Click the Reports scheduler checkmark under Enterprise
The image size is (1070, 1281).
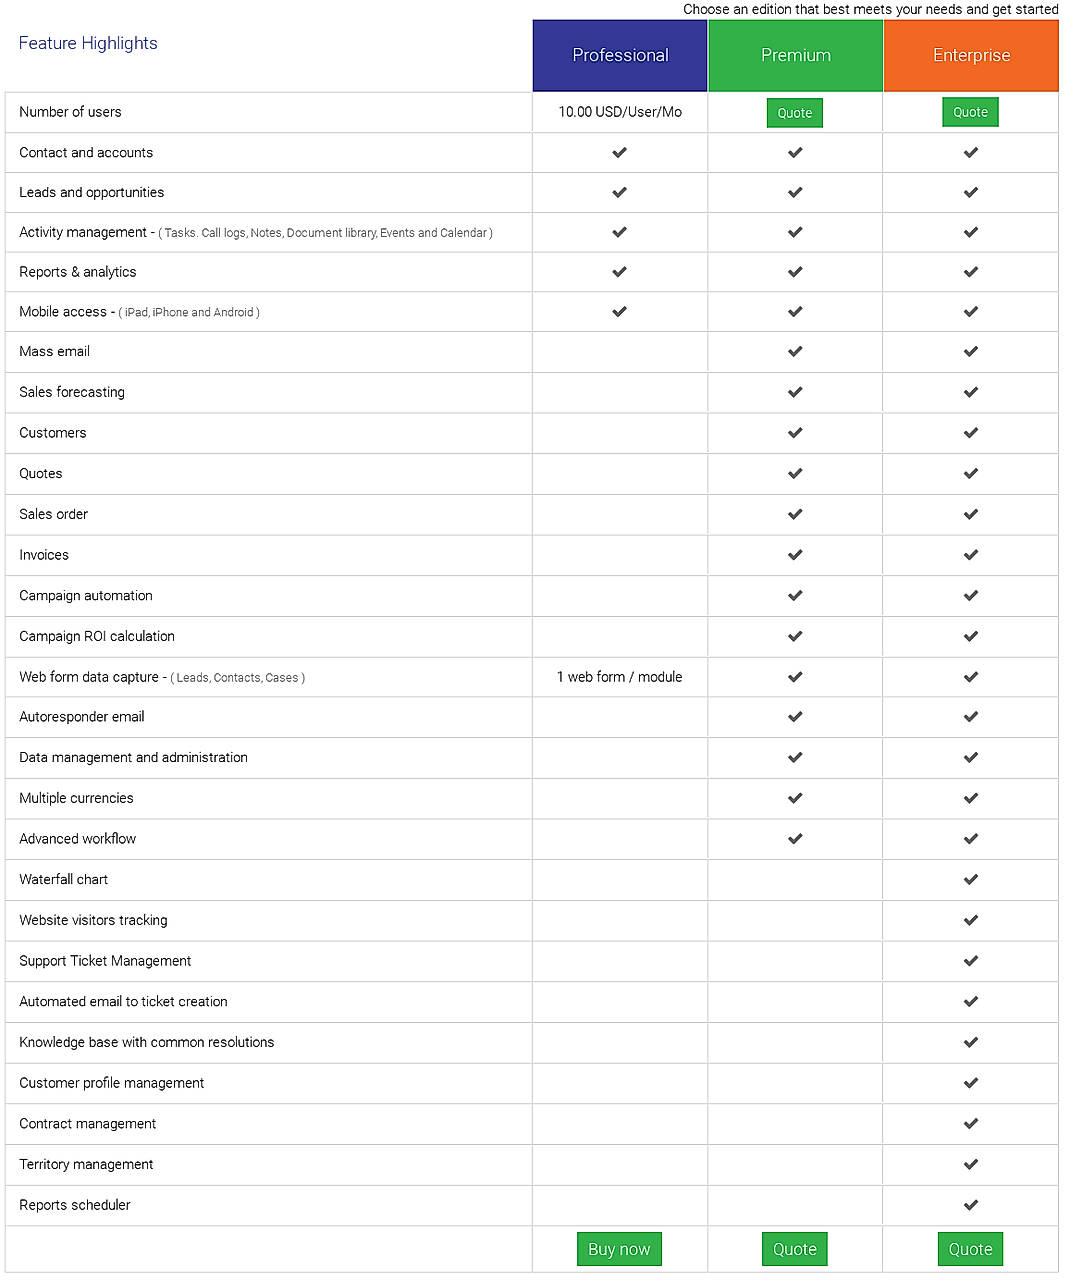pyautogui.click(x=970, y=1205)
